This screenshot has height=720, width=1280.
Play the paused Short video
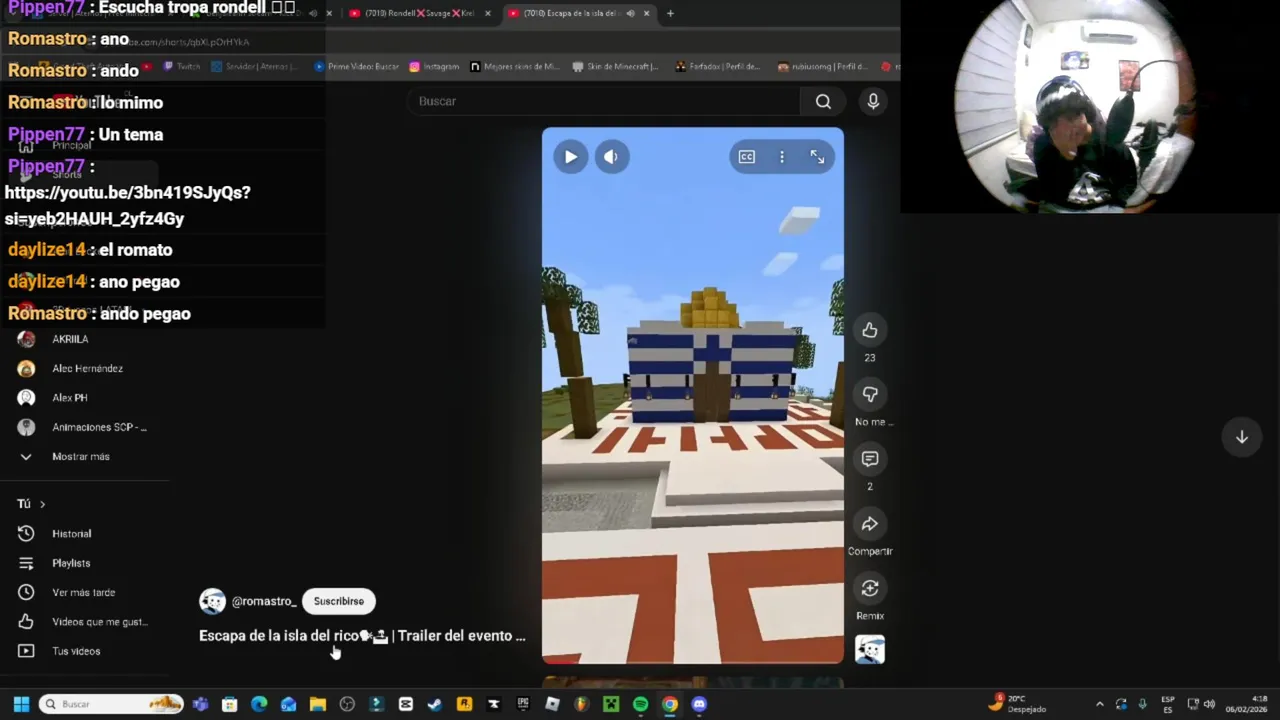pyautogui.click(x=570, y=157)
